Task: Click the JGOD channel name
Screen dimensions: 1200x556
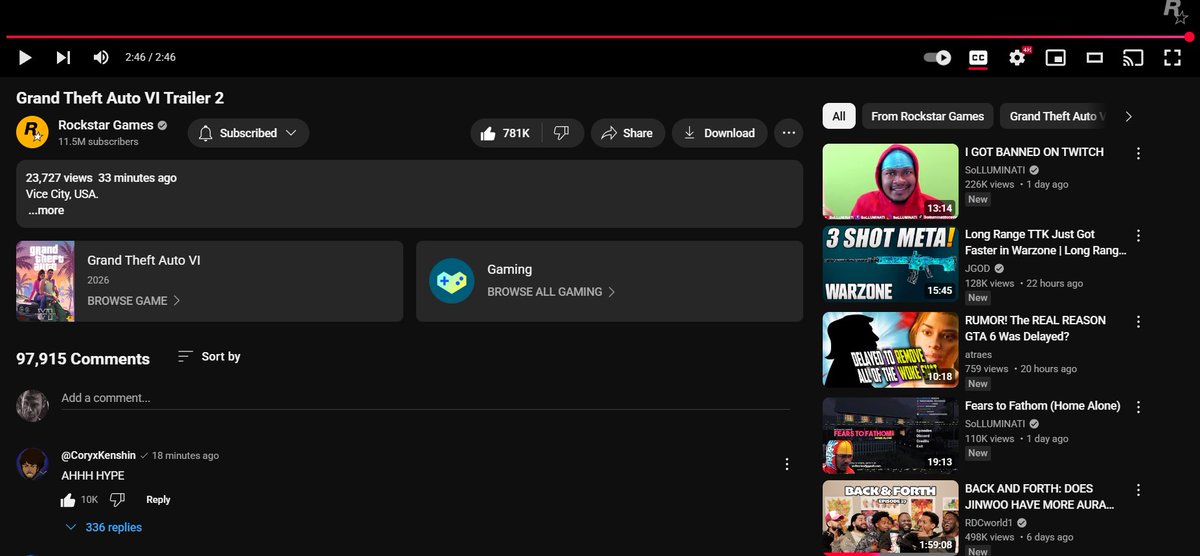Action: [x=978, y=268]
